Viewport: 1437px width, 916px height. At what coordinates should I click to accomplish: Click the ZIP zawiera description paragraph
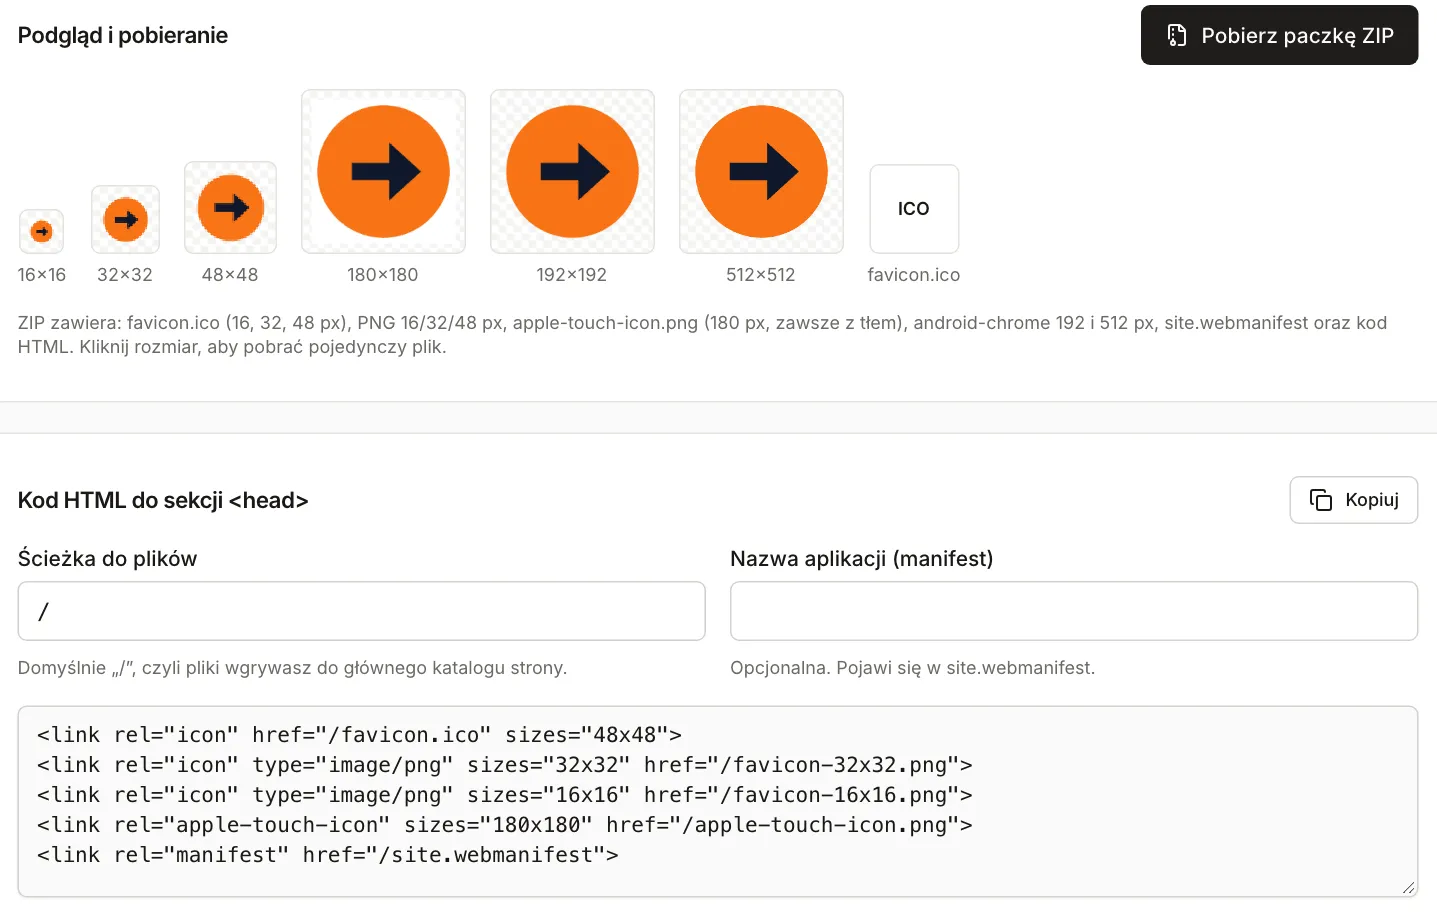click(702, 335)
